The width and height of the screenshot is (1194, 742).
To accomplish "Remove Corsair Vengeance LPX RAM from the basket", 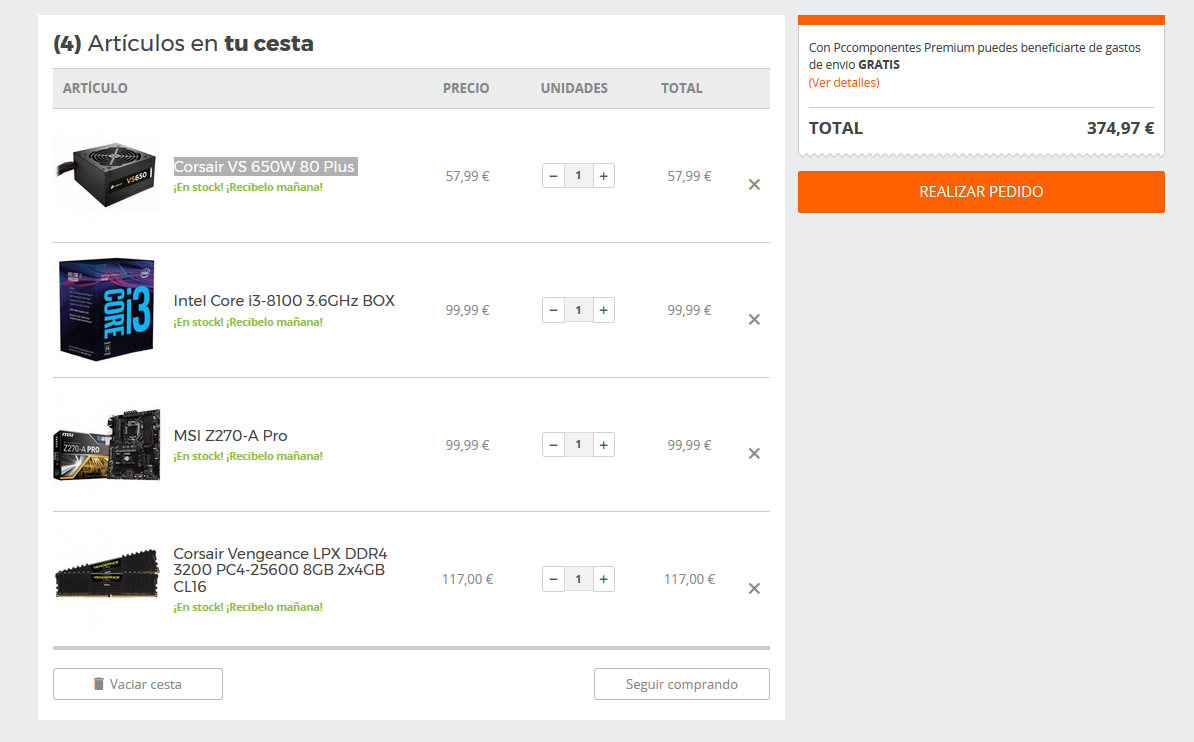I will click(x=754, y=588).
